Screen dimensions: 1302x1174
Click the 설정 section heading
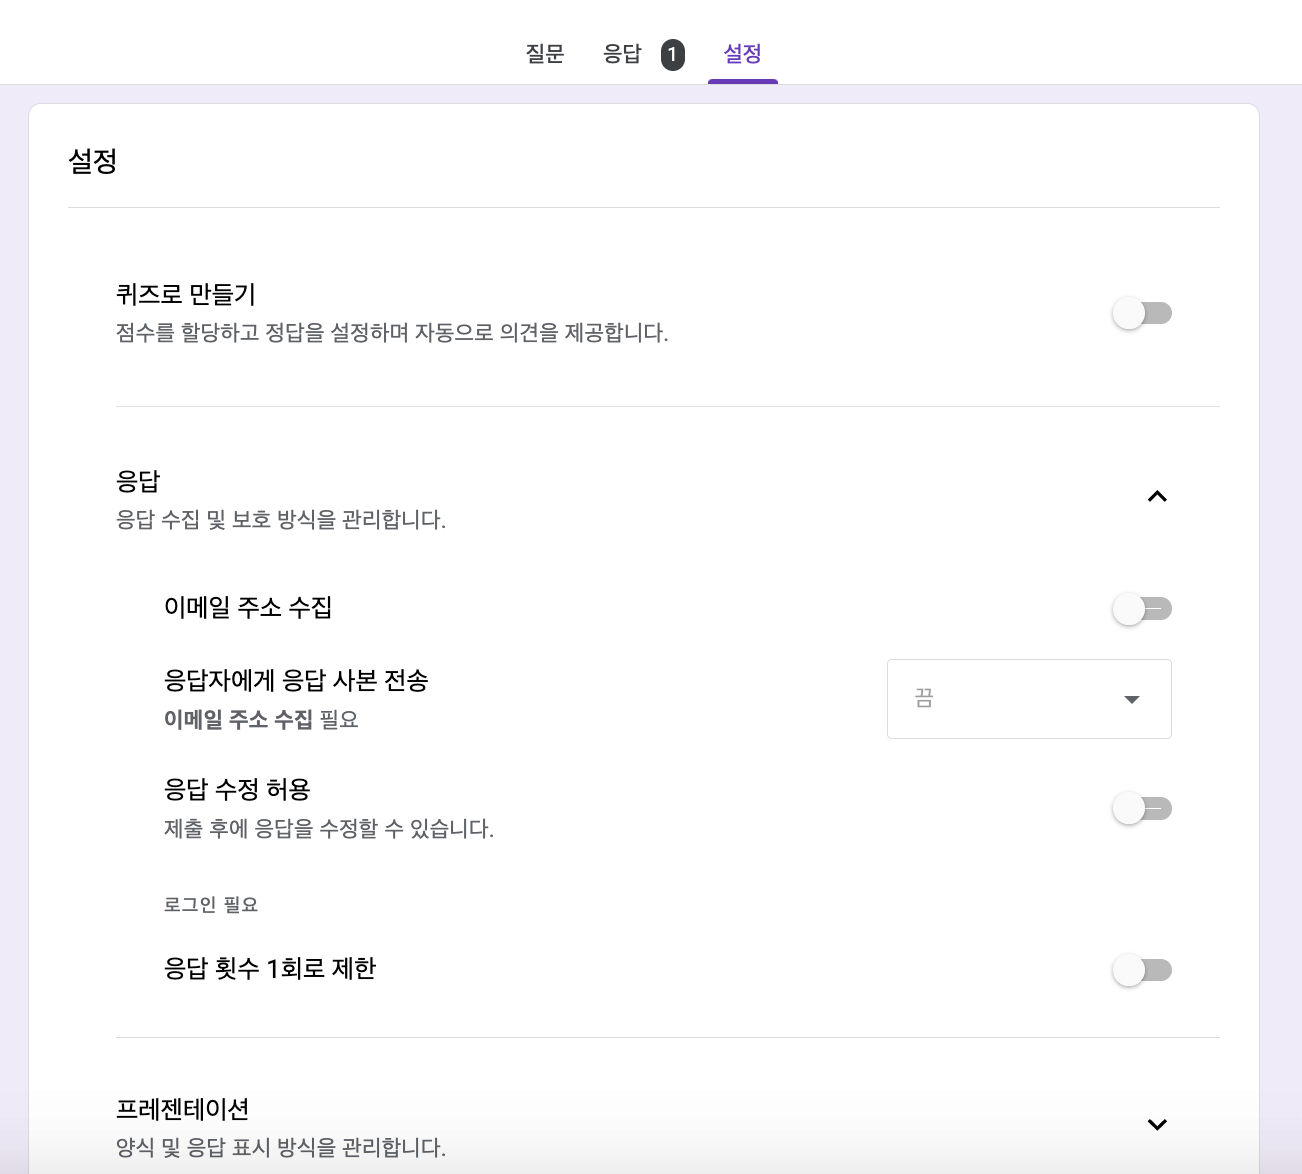[92, 160]
